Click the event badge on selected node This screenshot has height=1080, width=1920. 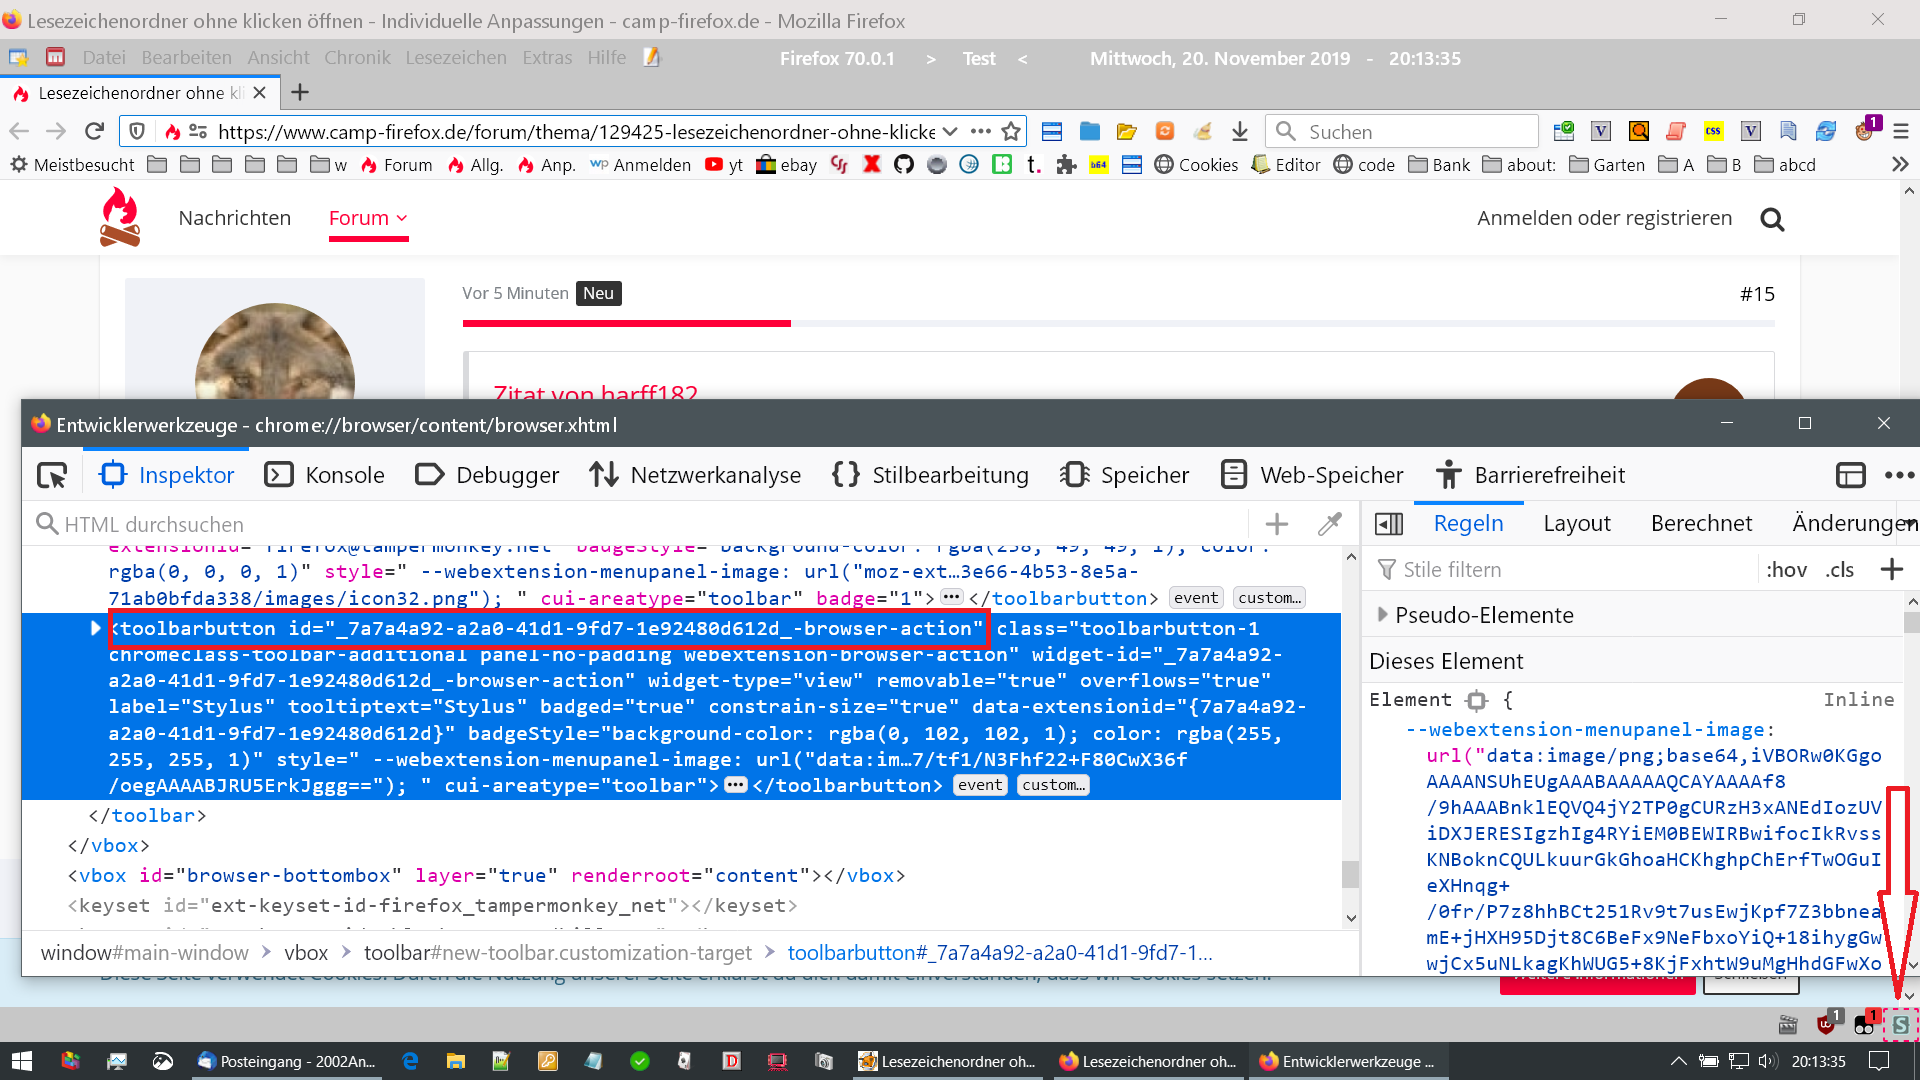pos(979,785)
